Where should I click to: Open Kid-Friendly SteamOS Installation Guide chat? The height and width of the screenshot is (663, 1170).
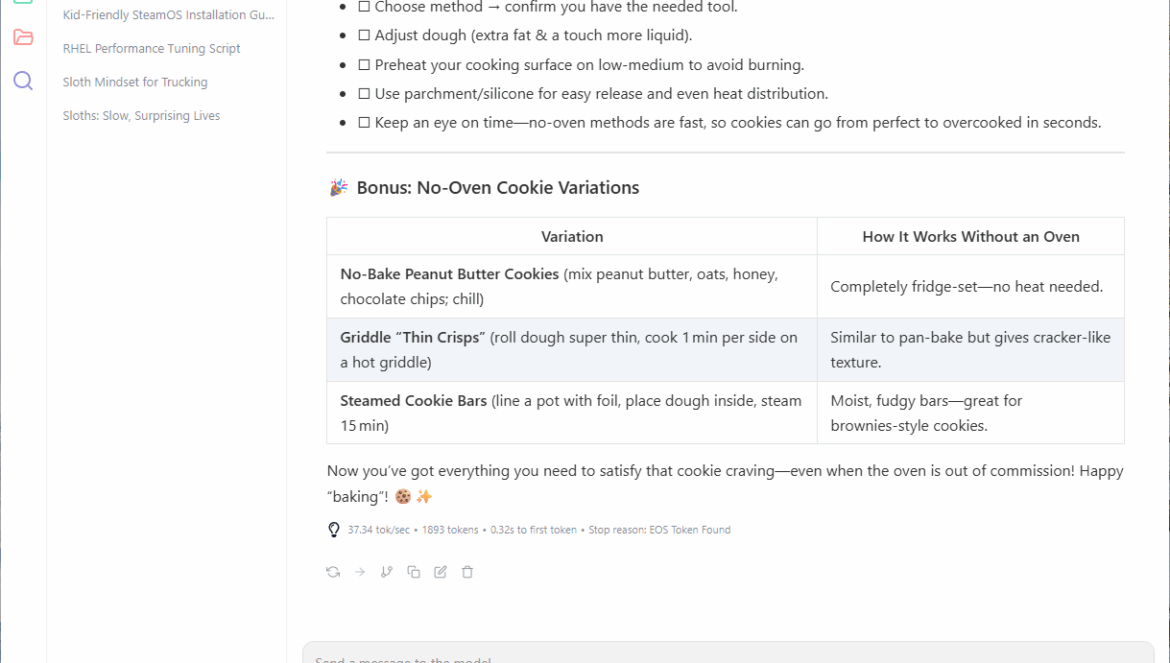pos(168,15)
